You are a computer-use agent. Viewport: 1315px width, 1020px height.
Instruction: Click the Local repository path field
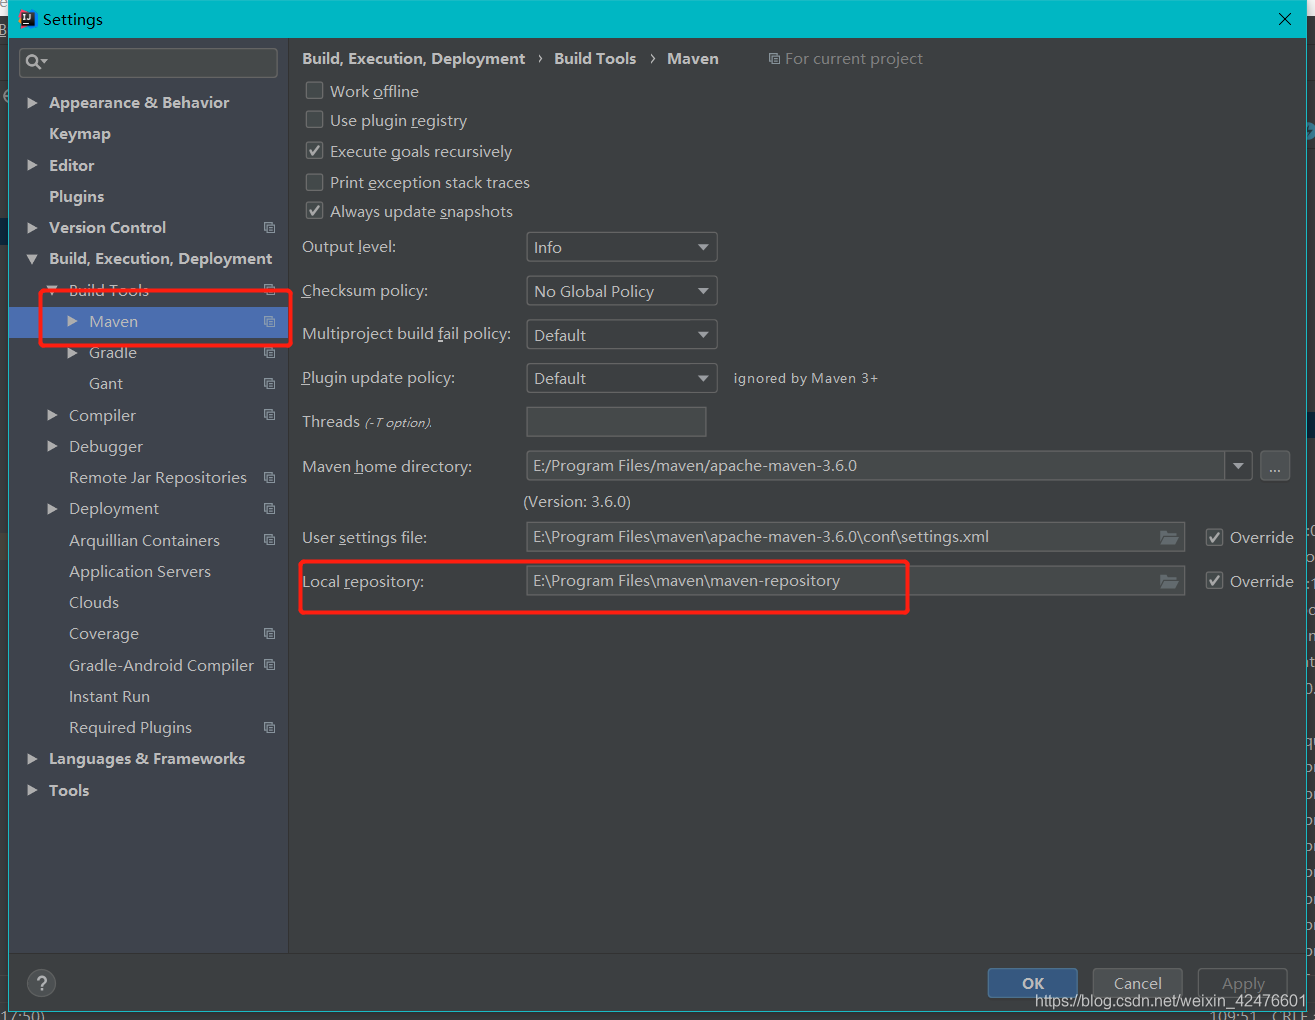(855, 581)
